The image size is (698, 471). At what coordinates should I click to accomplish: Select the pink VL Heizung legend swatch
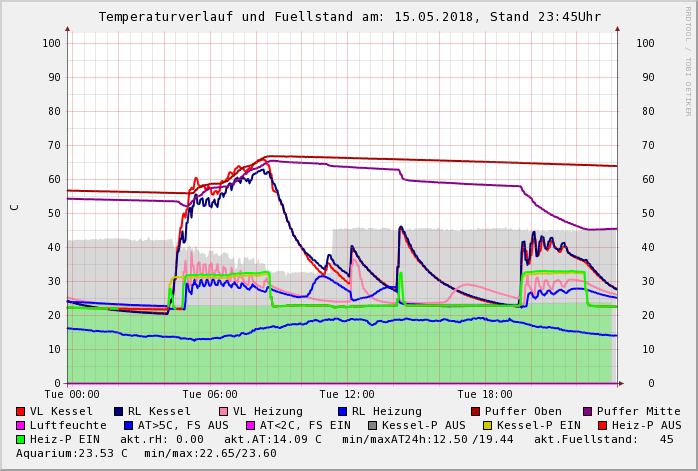click(x=223, y=411)
